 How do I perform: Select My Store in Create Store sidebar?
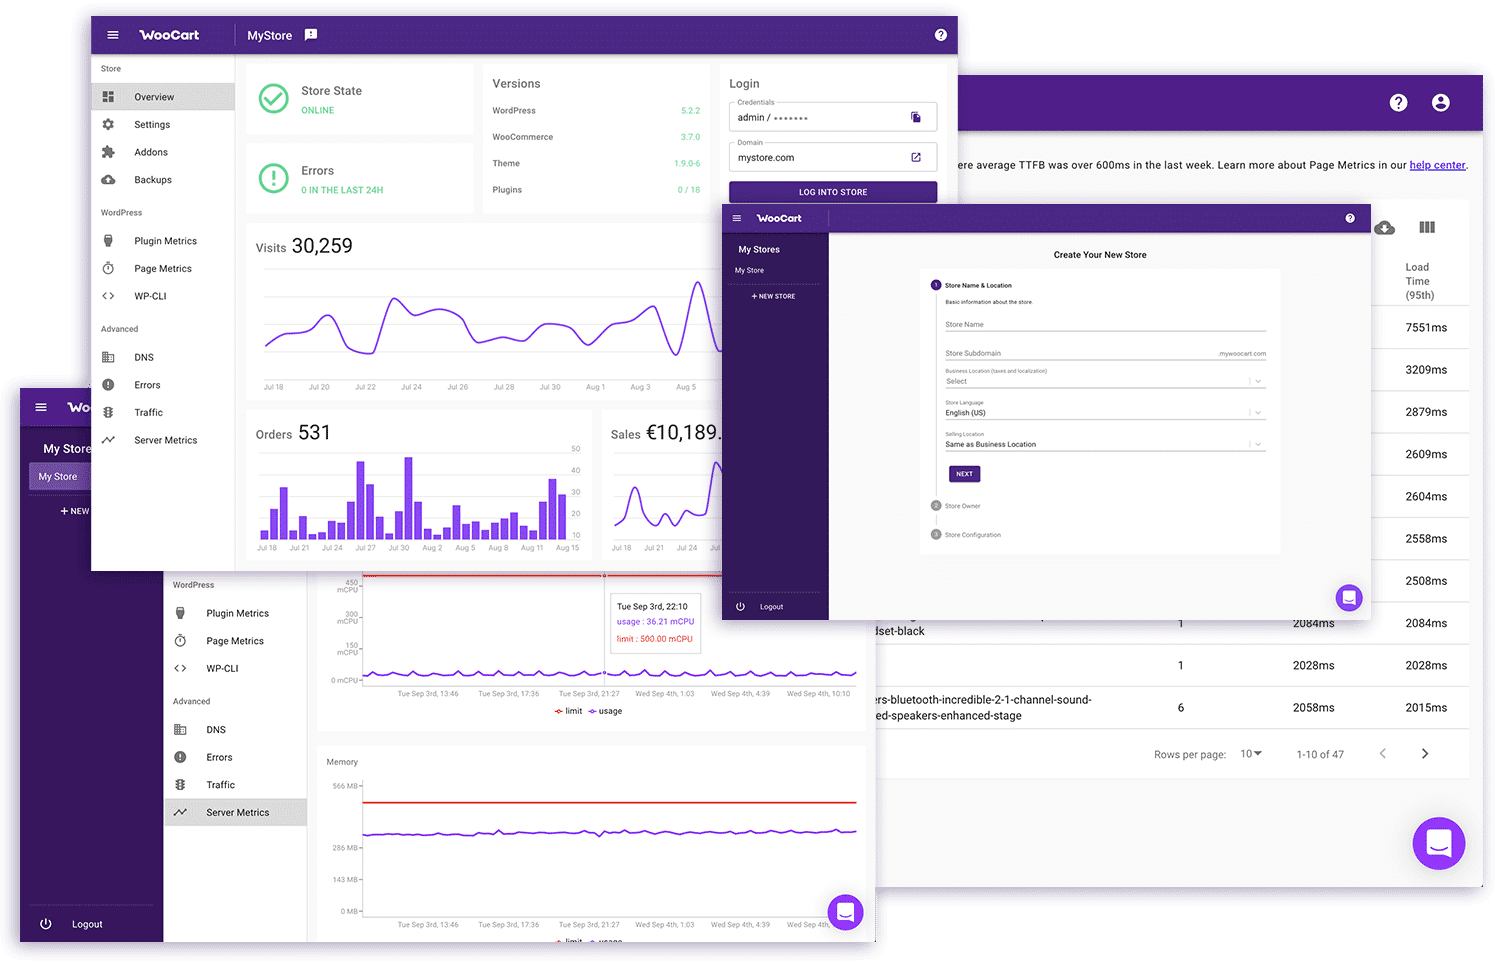pyautogui.click(x=749, y=270)
